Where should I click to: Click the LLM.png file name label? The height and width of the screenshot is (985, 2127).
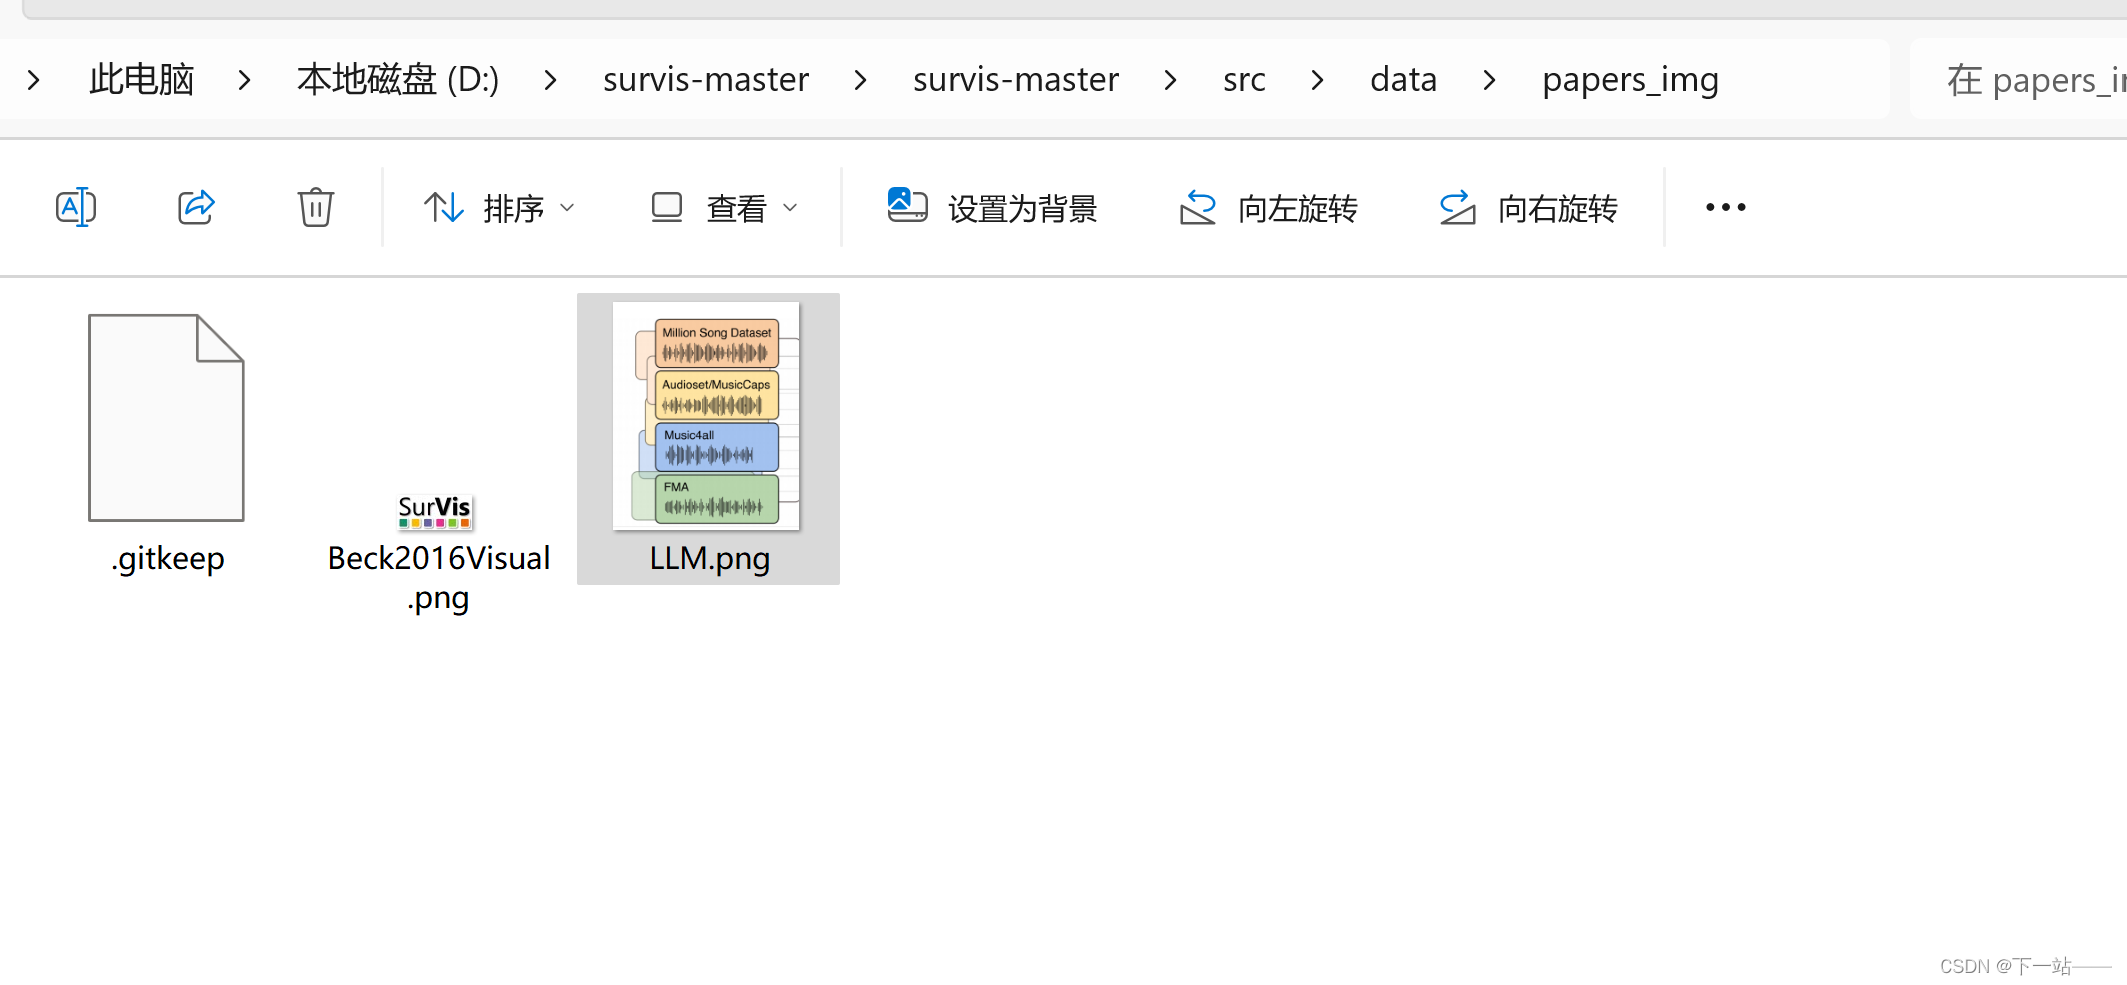tap(709, 558)
